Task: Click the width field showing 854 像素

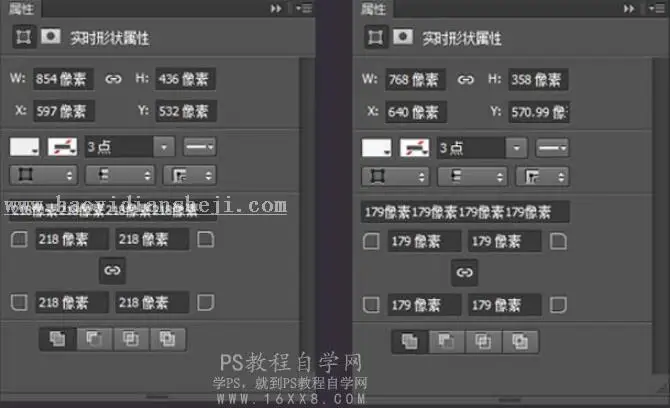Action: tap(63, 79)
